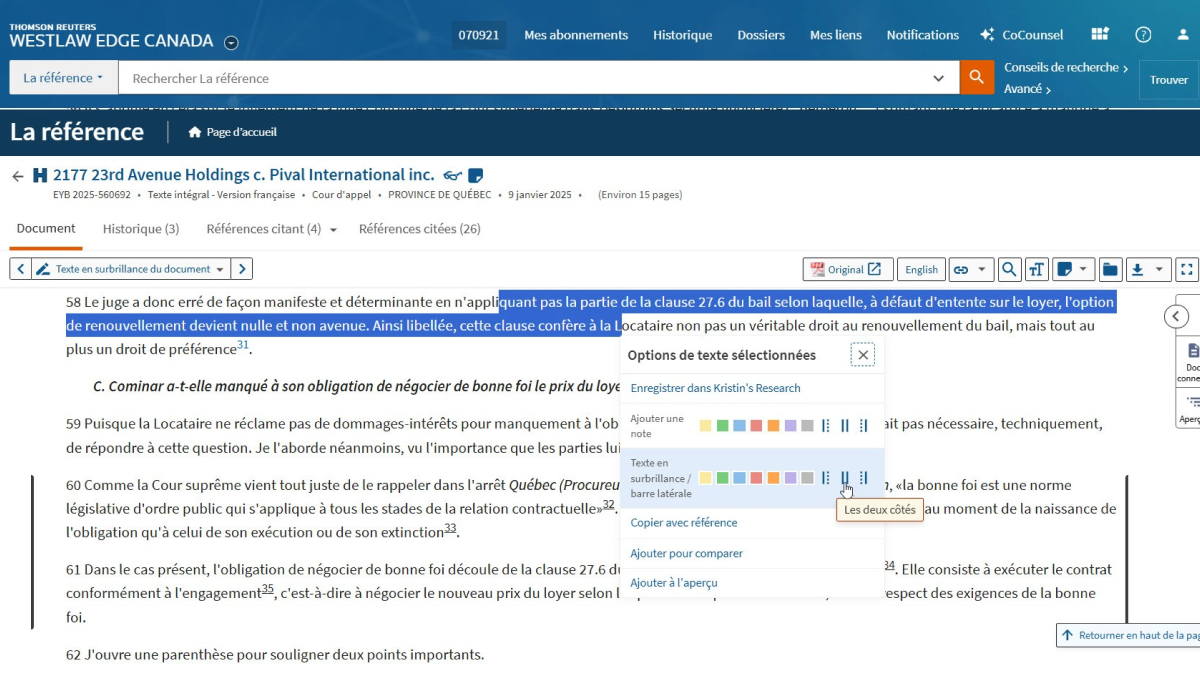Image resolution: width=1200 pixels, height=676 pixels.
Task: Open the help question mark icon
Action: 1143,35
